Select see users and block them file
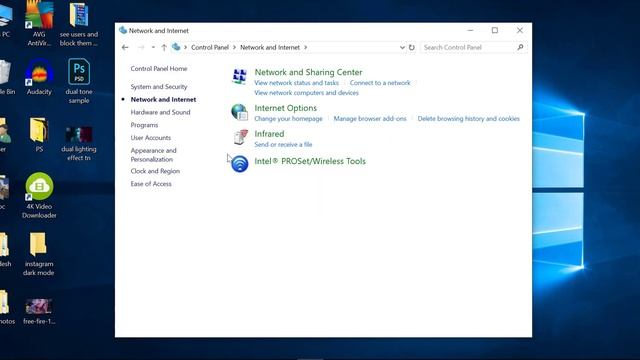Screen dimensions: 640x360 click(79, 24)
